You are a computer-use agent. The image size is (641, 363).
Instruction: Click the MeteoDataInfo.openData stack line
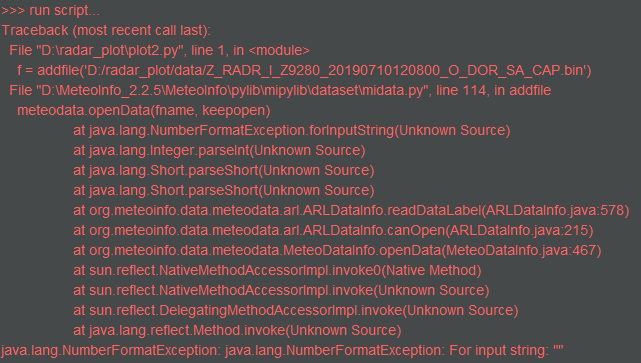[x=337, y=251]
